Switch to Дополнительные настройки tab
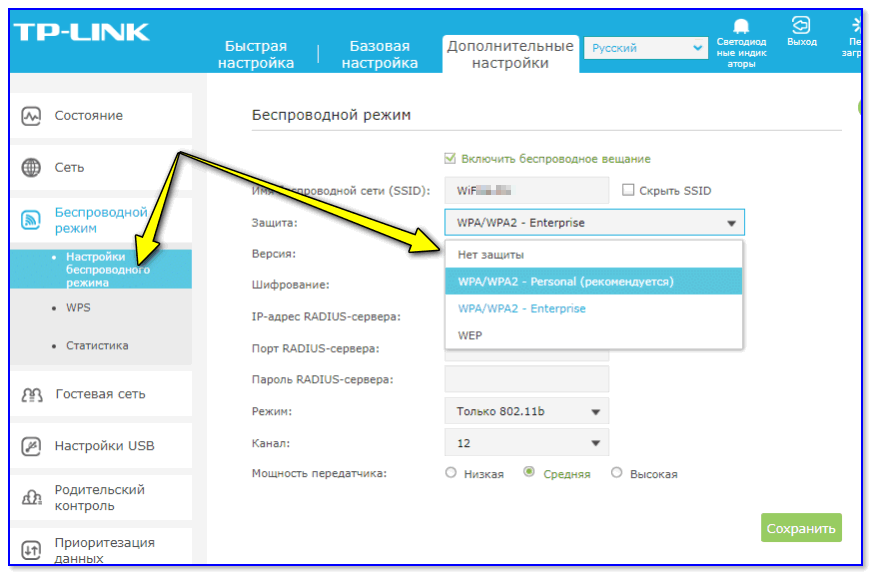Image resolution: width=871 pixels, height=574 pixels. click(510, 54)
